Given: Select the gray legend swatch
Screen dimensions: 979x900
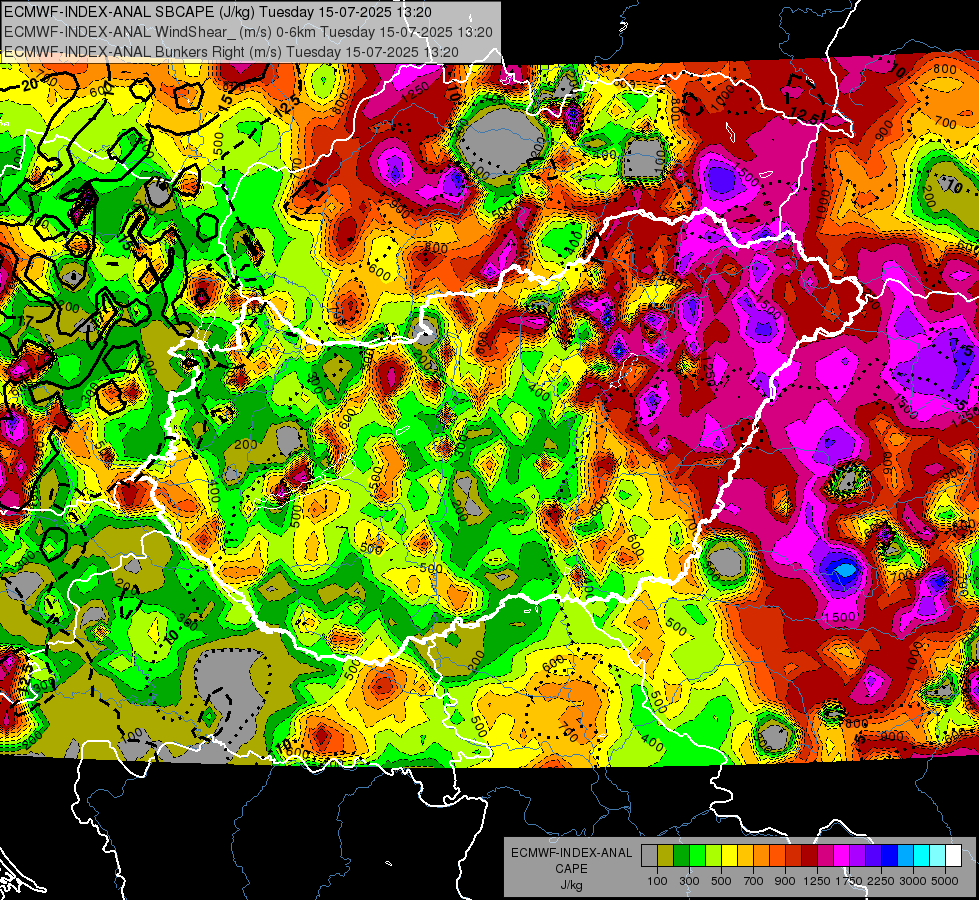Looking at the screenshot, I should [x=649, y=855].
